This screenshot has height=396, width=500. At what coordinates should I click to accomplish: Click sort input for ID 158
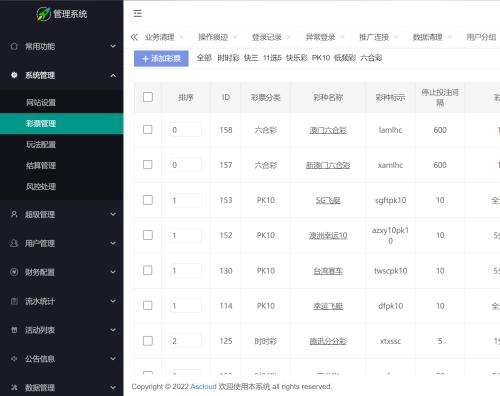[x=186, y=130]
